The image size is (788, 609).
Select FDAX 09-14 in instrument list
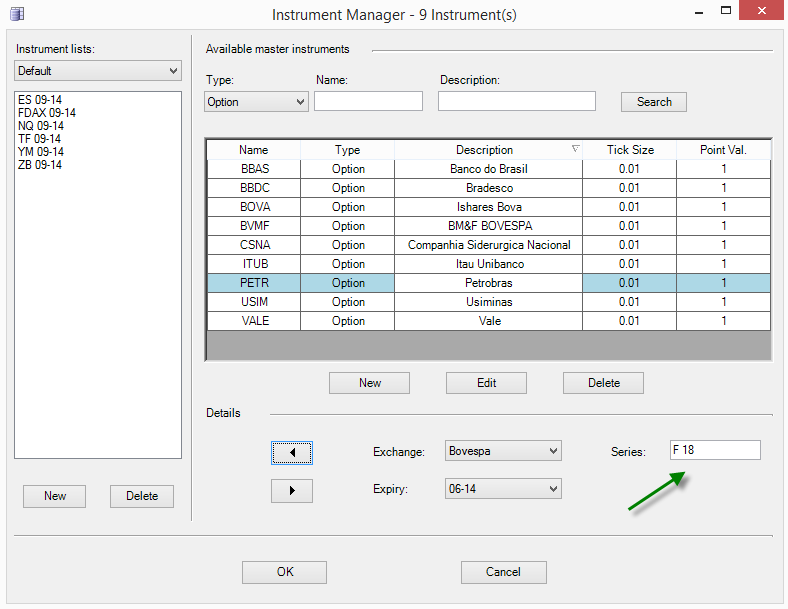[47, 113]
